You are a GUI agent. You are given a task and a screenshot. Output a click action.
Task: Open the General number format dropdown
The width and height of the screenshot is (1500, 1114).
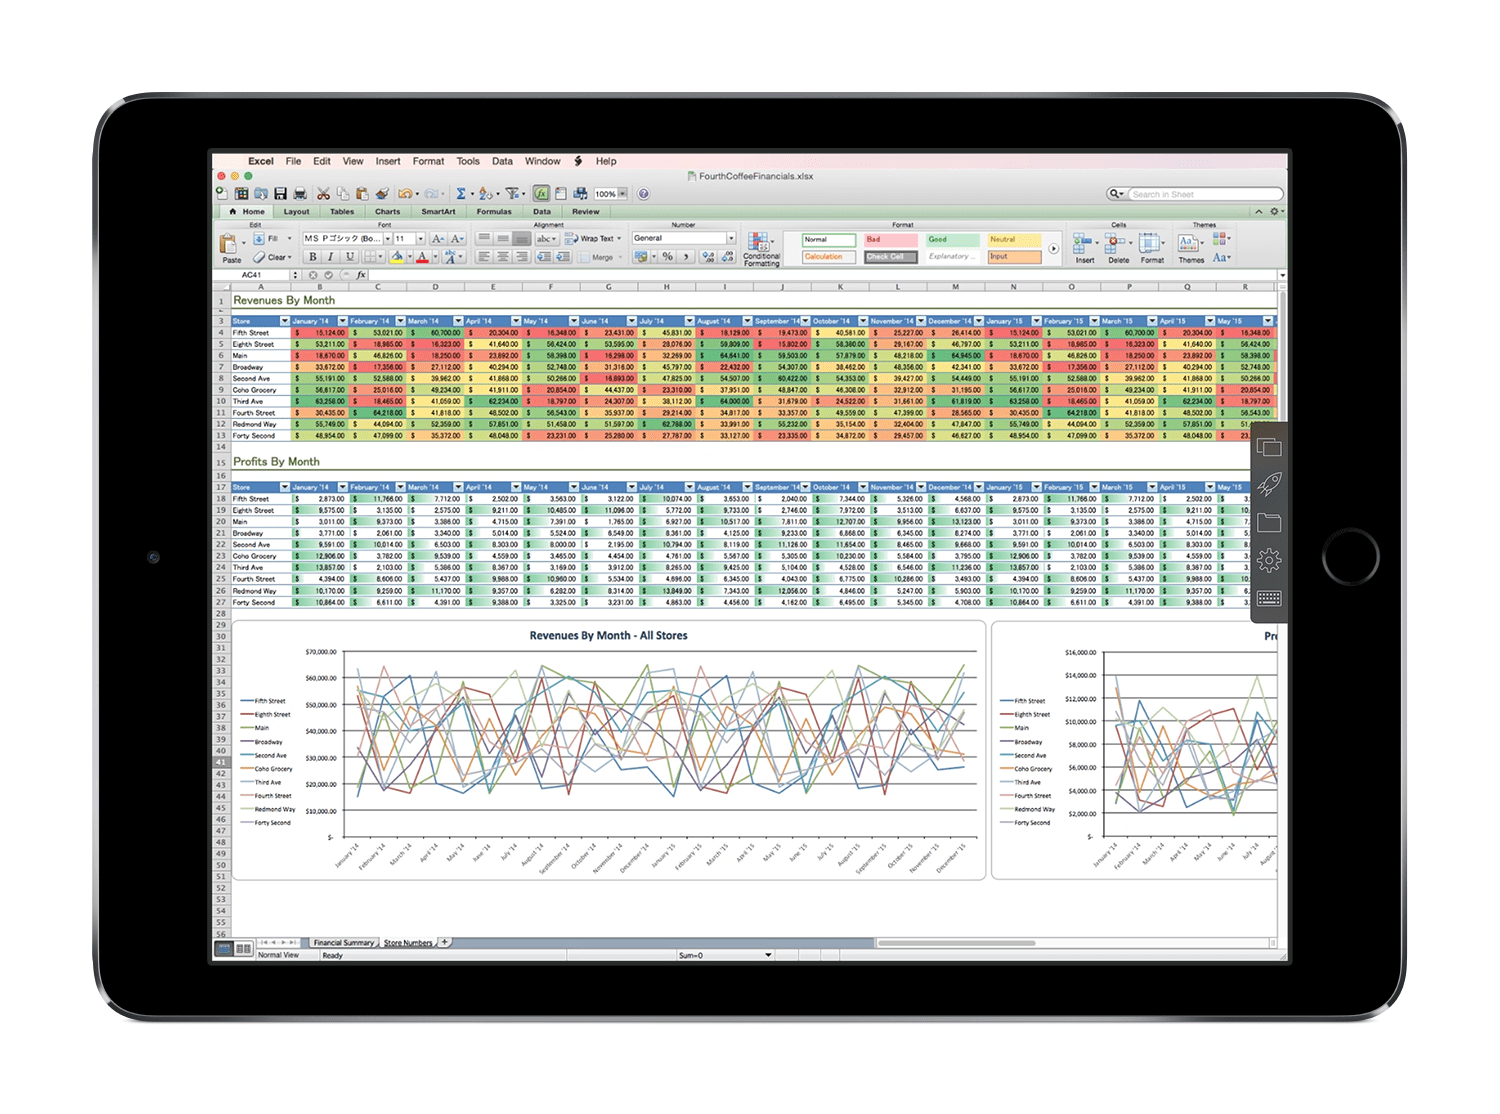click(731, 238)
